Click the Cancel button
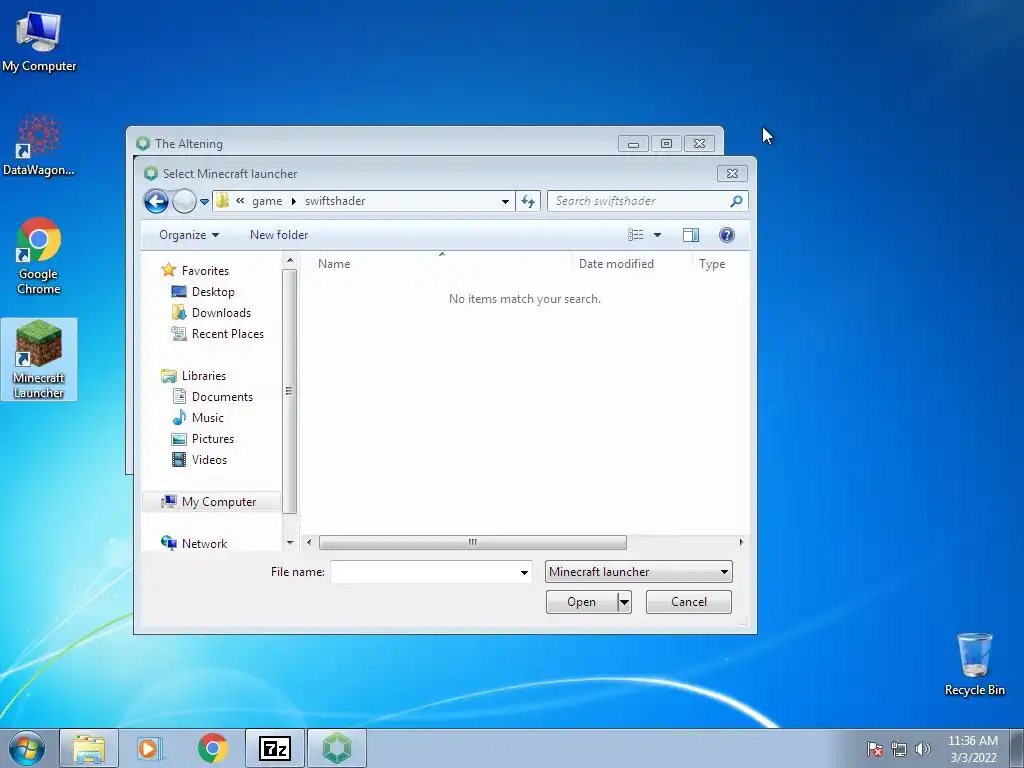Viewport: 1024px width, 768px height. [688, 602]
